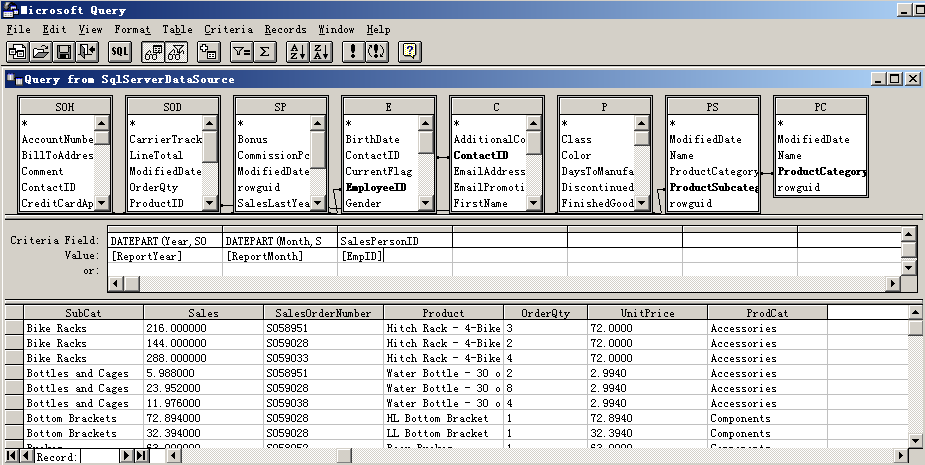Click the New Query toolbar icon

pos(18,52)
